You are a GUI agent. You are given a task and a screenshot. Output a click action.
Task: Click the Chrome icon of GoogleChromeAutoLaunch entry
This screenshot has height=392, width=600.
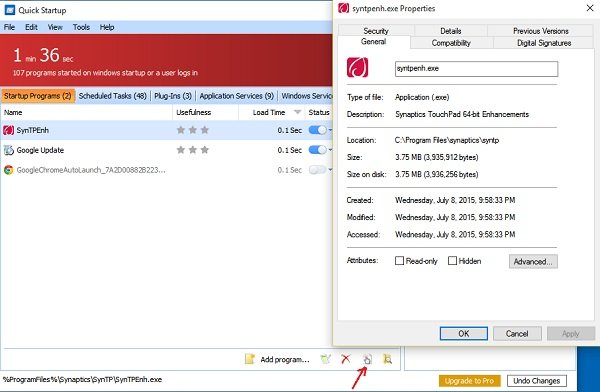(x=8, y=170)
